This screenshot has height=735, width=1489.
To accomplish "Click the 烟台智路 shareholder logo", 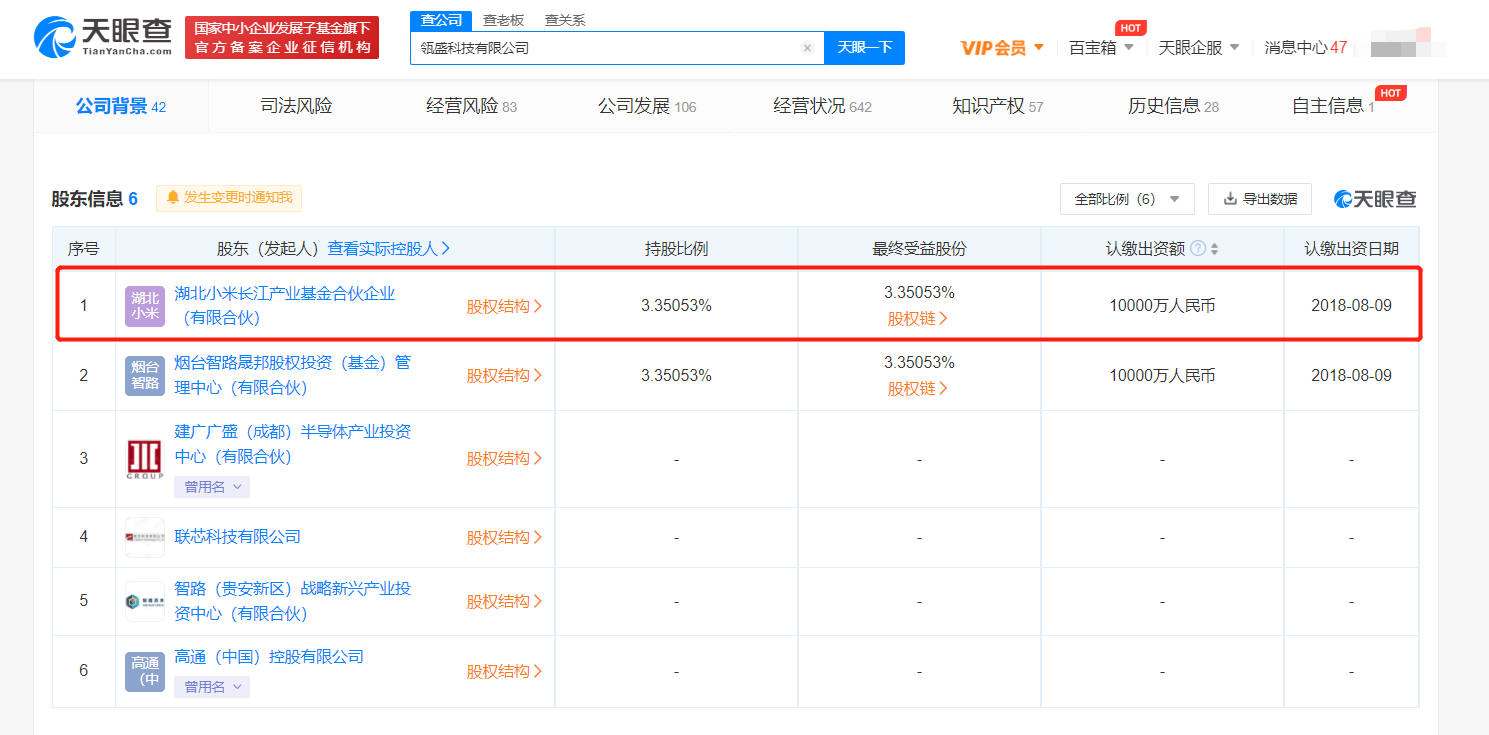I will [x=145, y=375].
